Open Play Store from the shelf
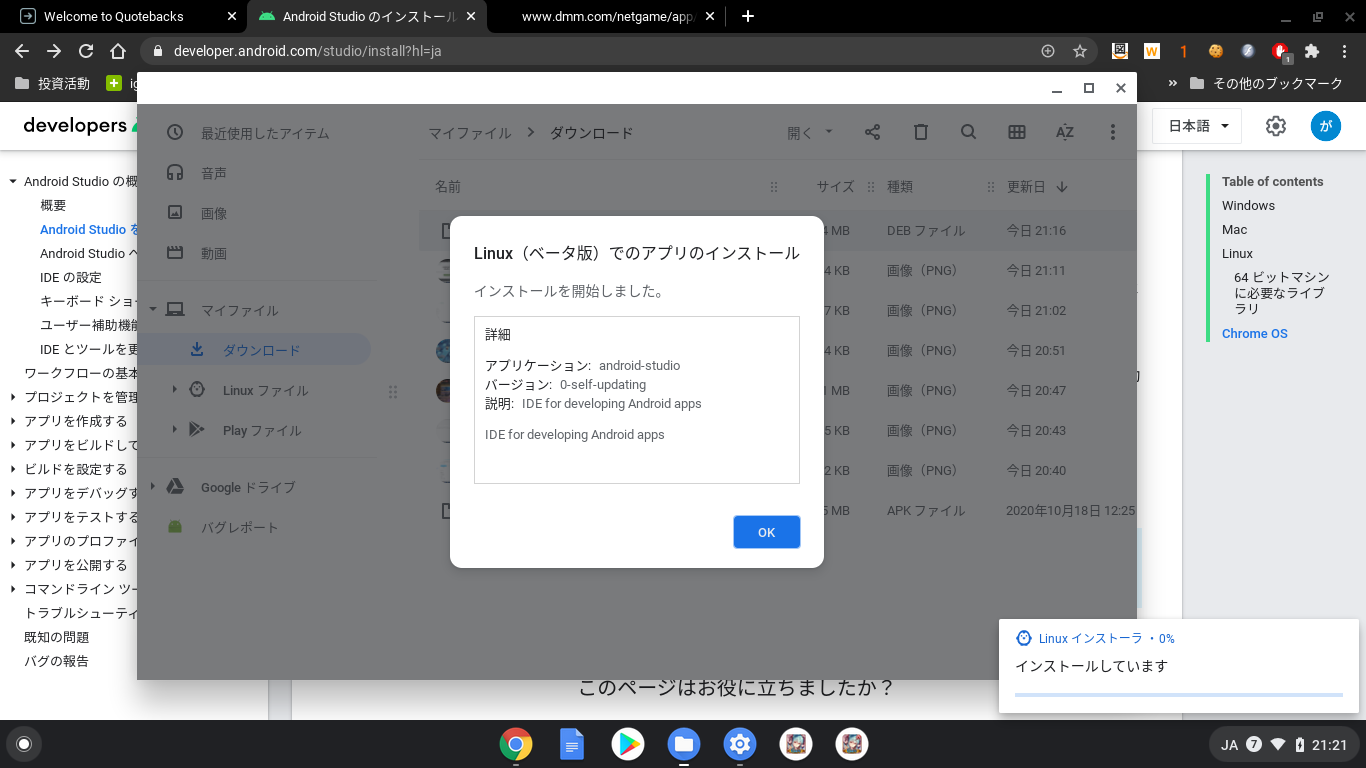Viewport: 1366px width, 768px height. tap(628, 744)
